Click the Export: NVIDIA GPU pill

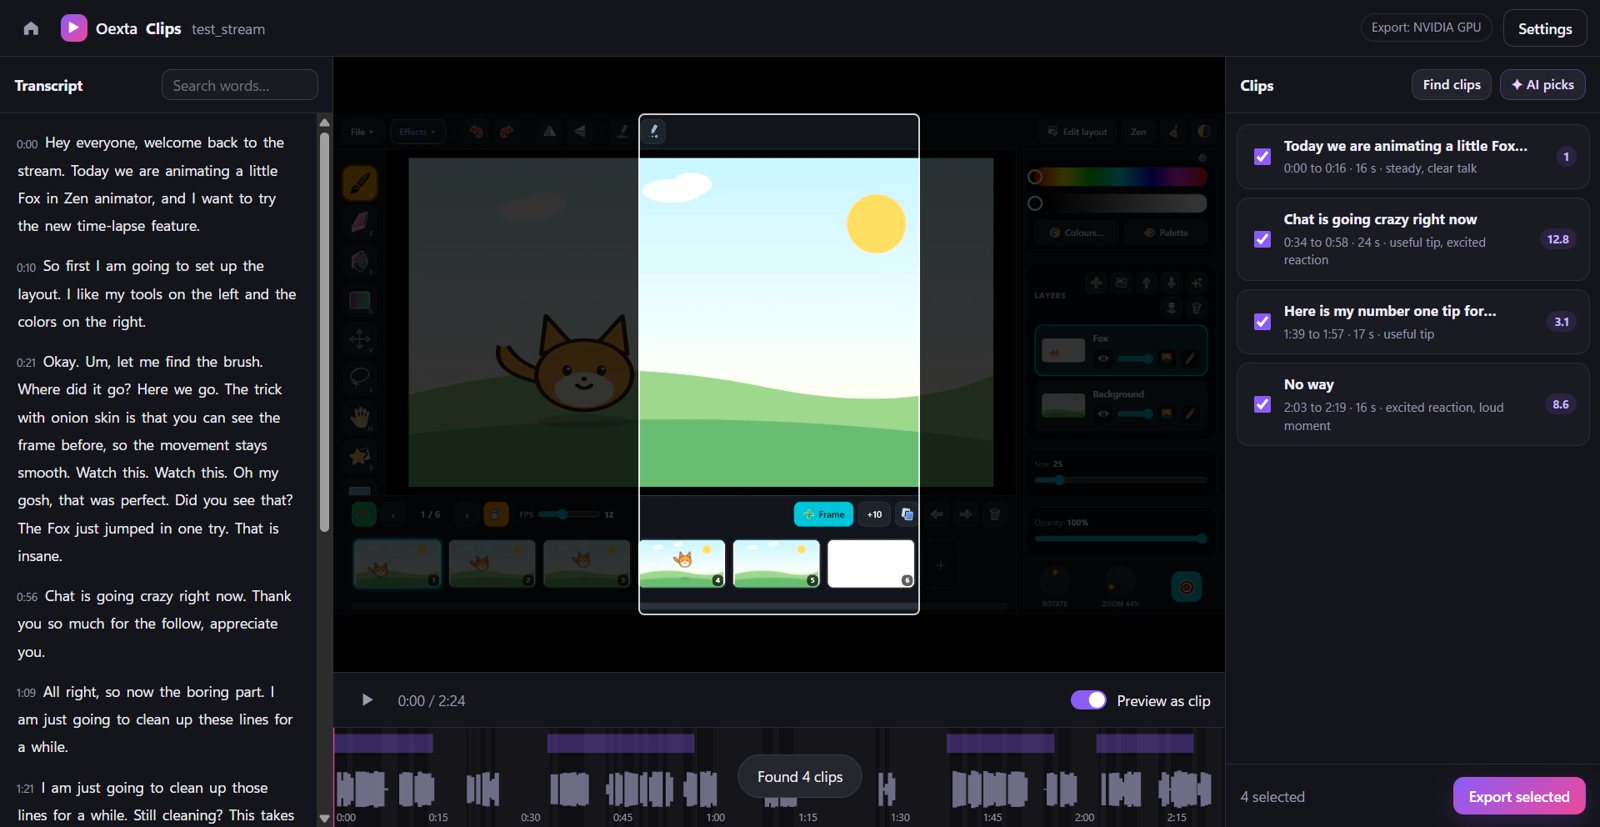pos(1426,27)
